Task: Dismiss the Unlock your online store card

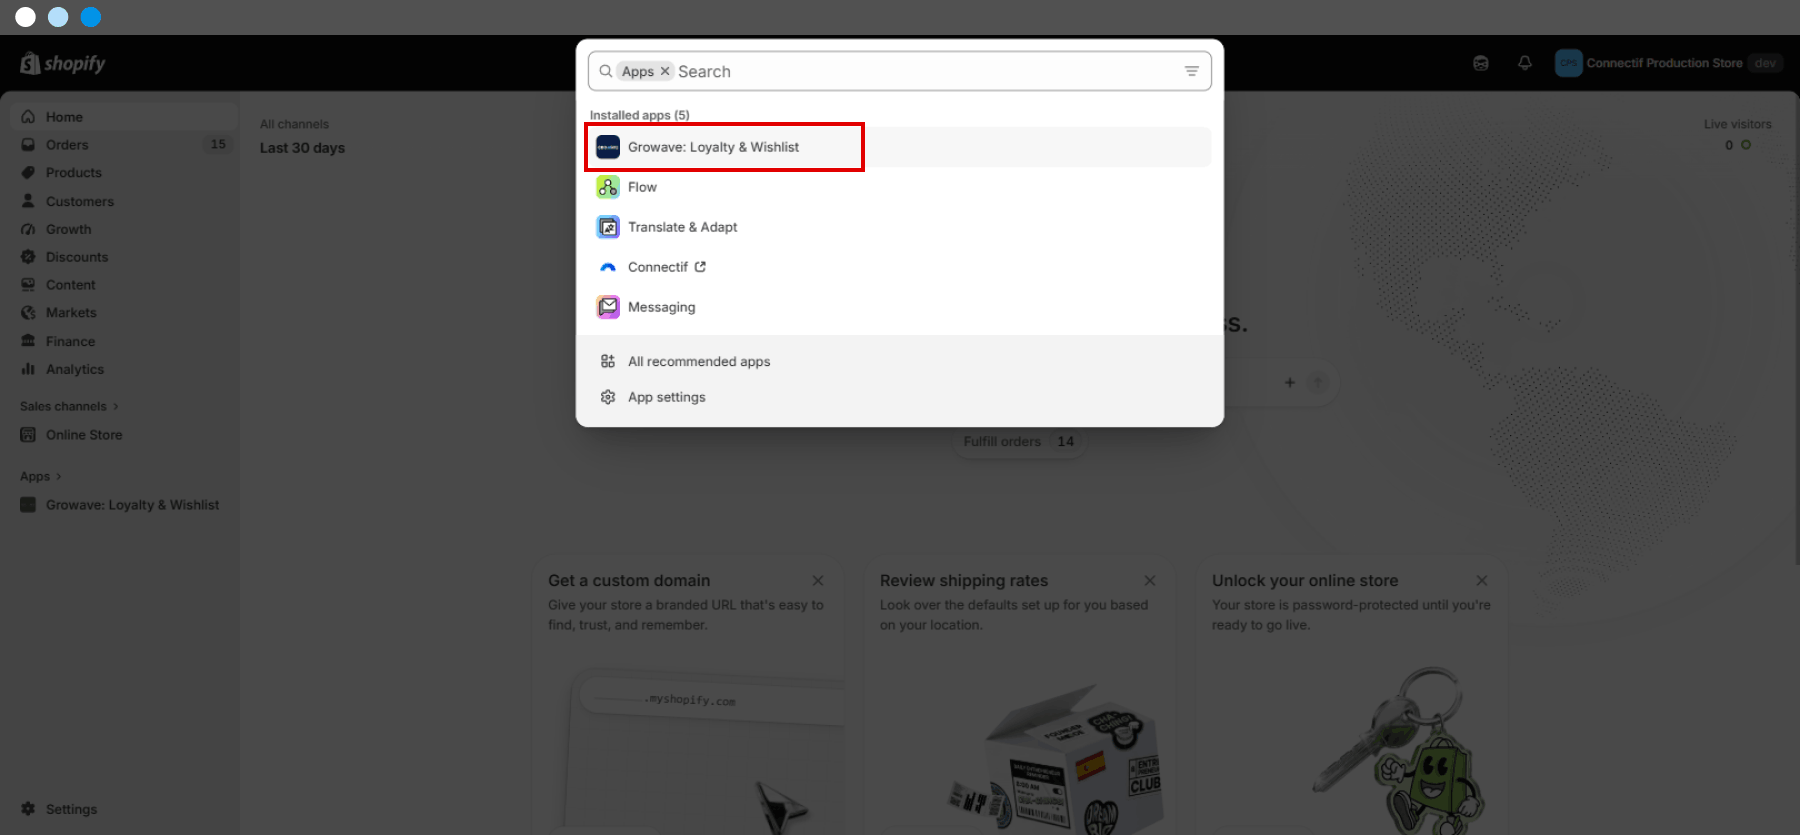Action: click(x=1482, y=581)
